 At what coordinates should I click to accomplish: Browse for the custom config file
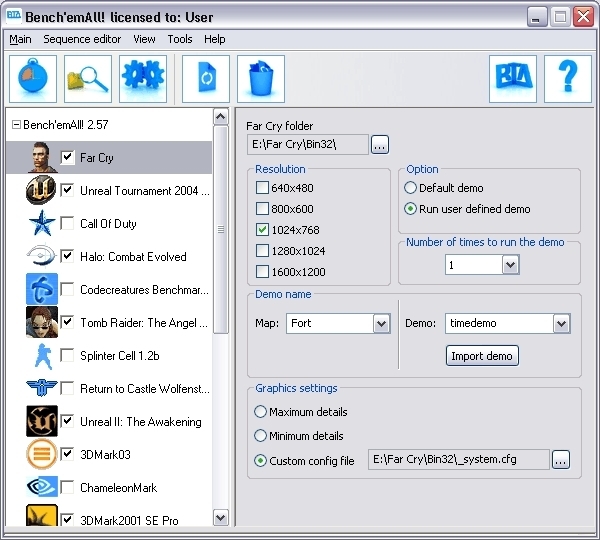tap(561, 460)
